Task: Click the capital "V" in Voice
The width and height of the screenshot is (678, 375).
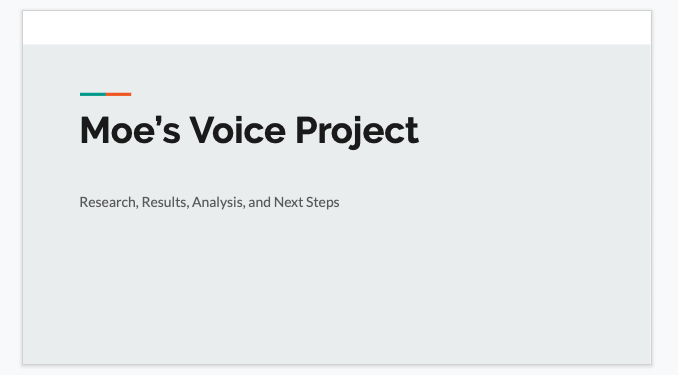Action: 203,130
